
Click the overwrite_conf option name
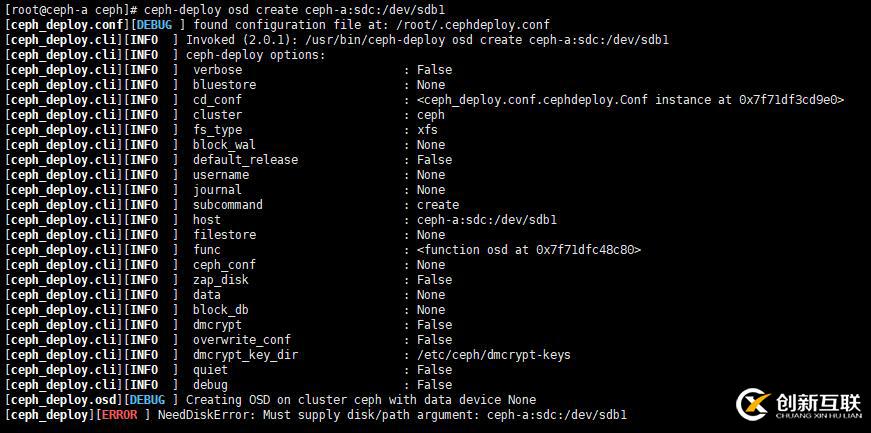tap(241, 340)
